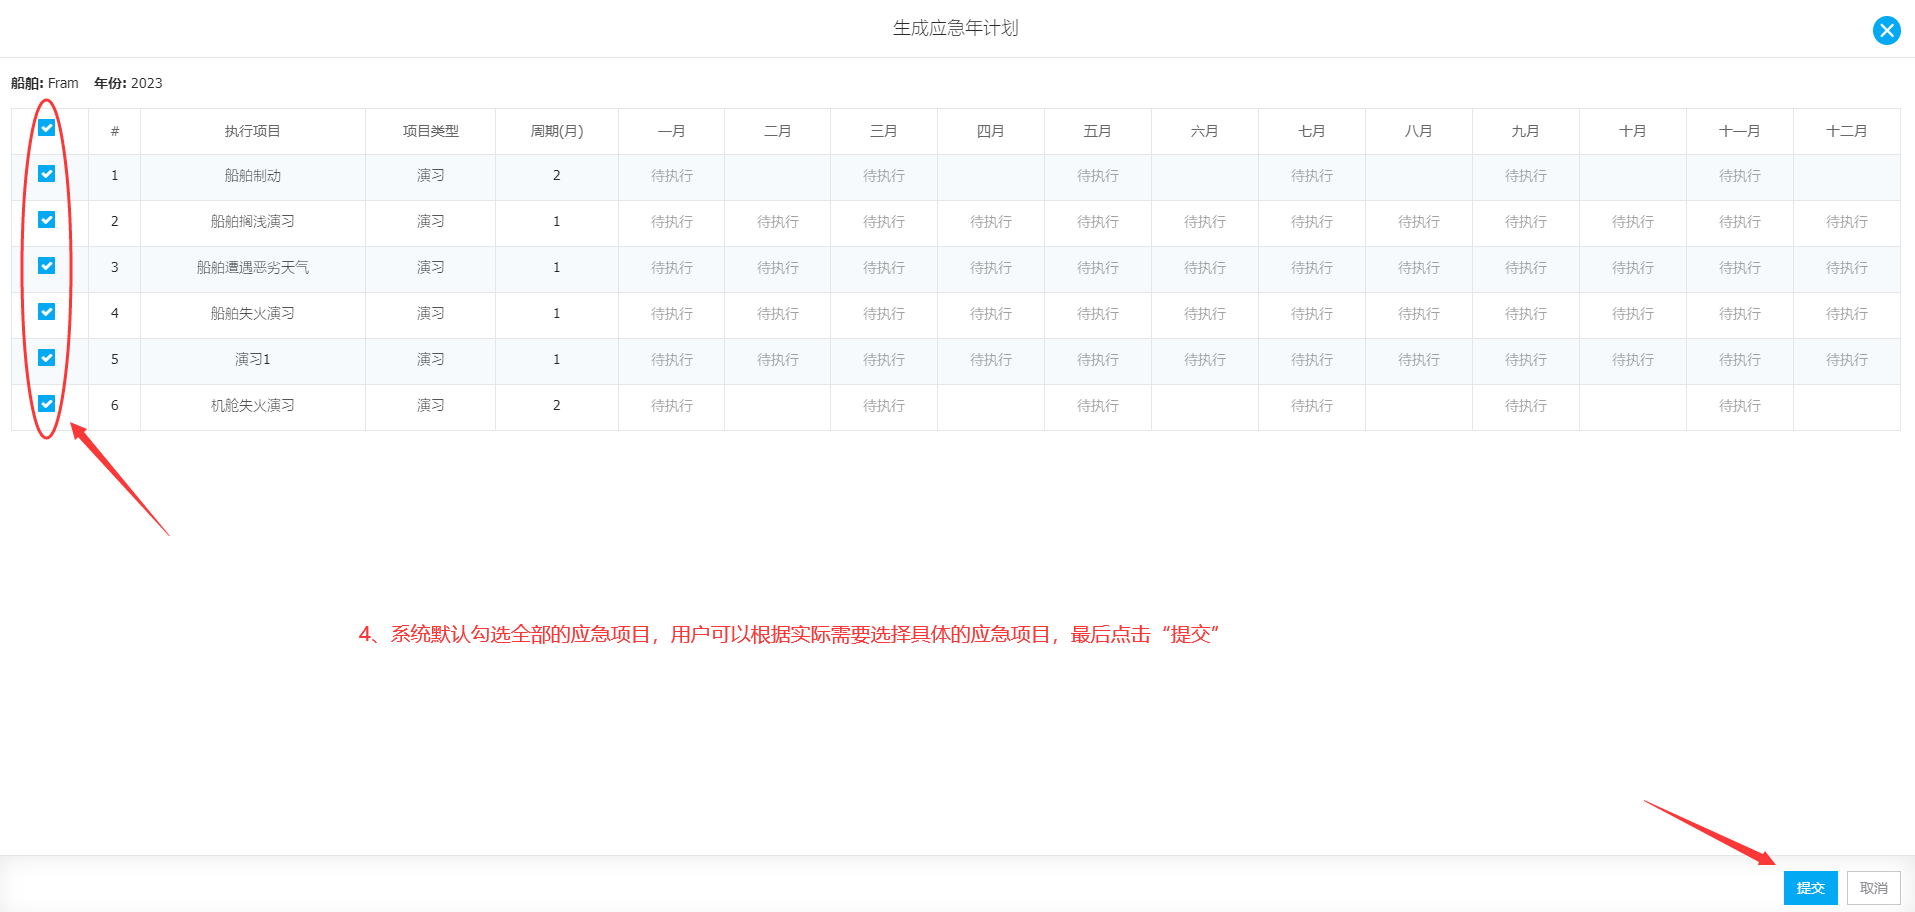The height and width of the screenshot is (912, 1915).
Task: Uncheck the 机舱失火演习 row checkbox
Action: pyautogui.click(x=46, y=404)
